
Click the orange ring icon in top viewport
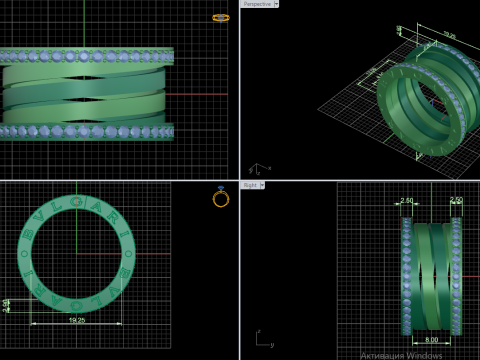point(221,18)
